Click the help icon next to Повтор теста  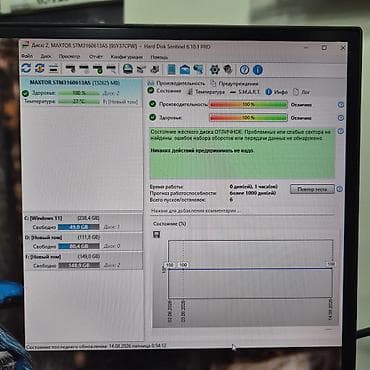point(340,189)
